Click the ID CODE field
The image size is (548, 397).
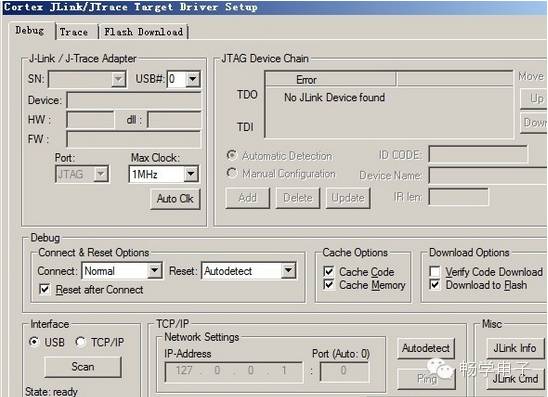(x=478, y=154)
